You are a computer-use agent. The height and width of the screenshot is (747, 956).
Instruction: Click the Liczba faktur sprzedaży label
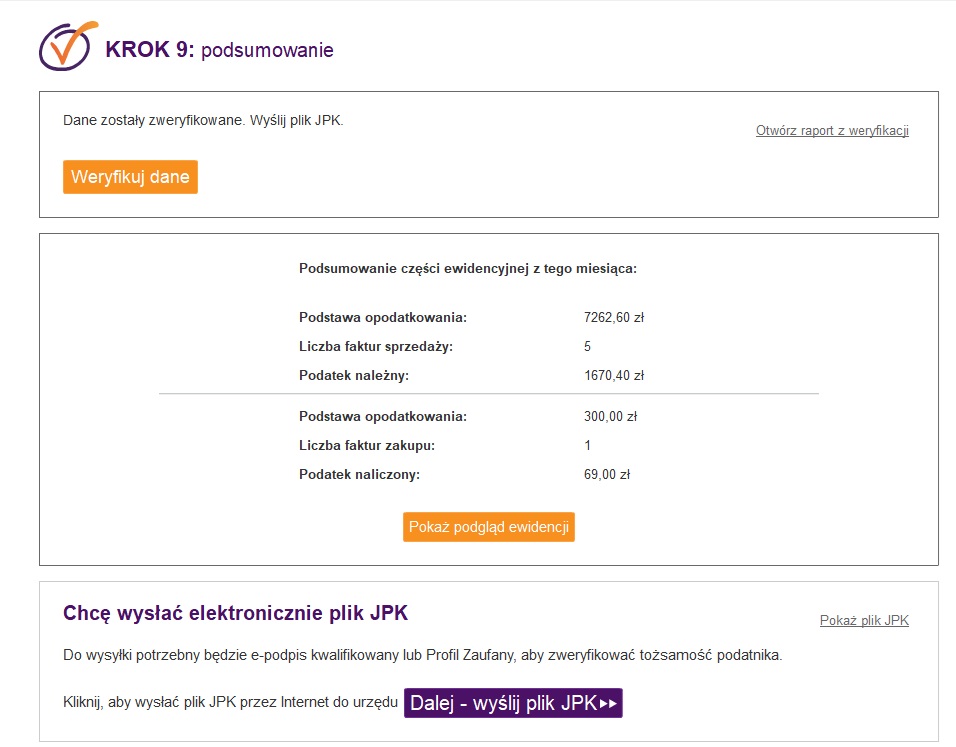[376, 347]
